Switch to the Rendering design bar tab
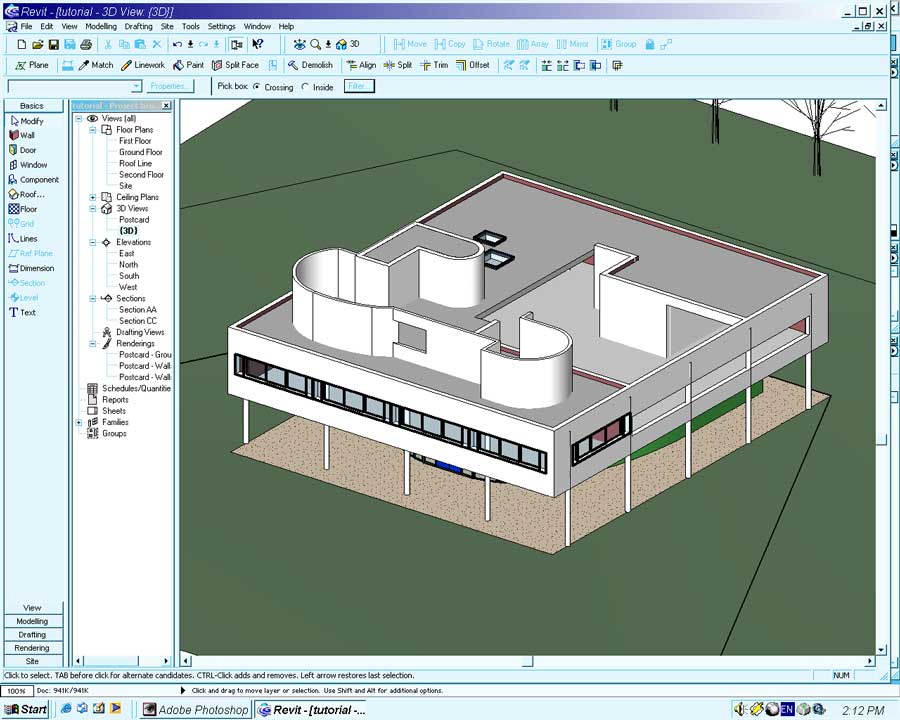 point(33,648)
